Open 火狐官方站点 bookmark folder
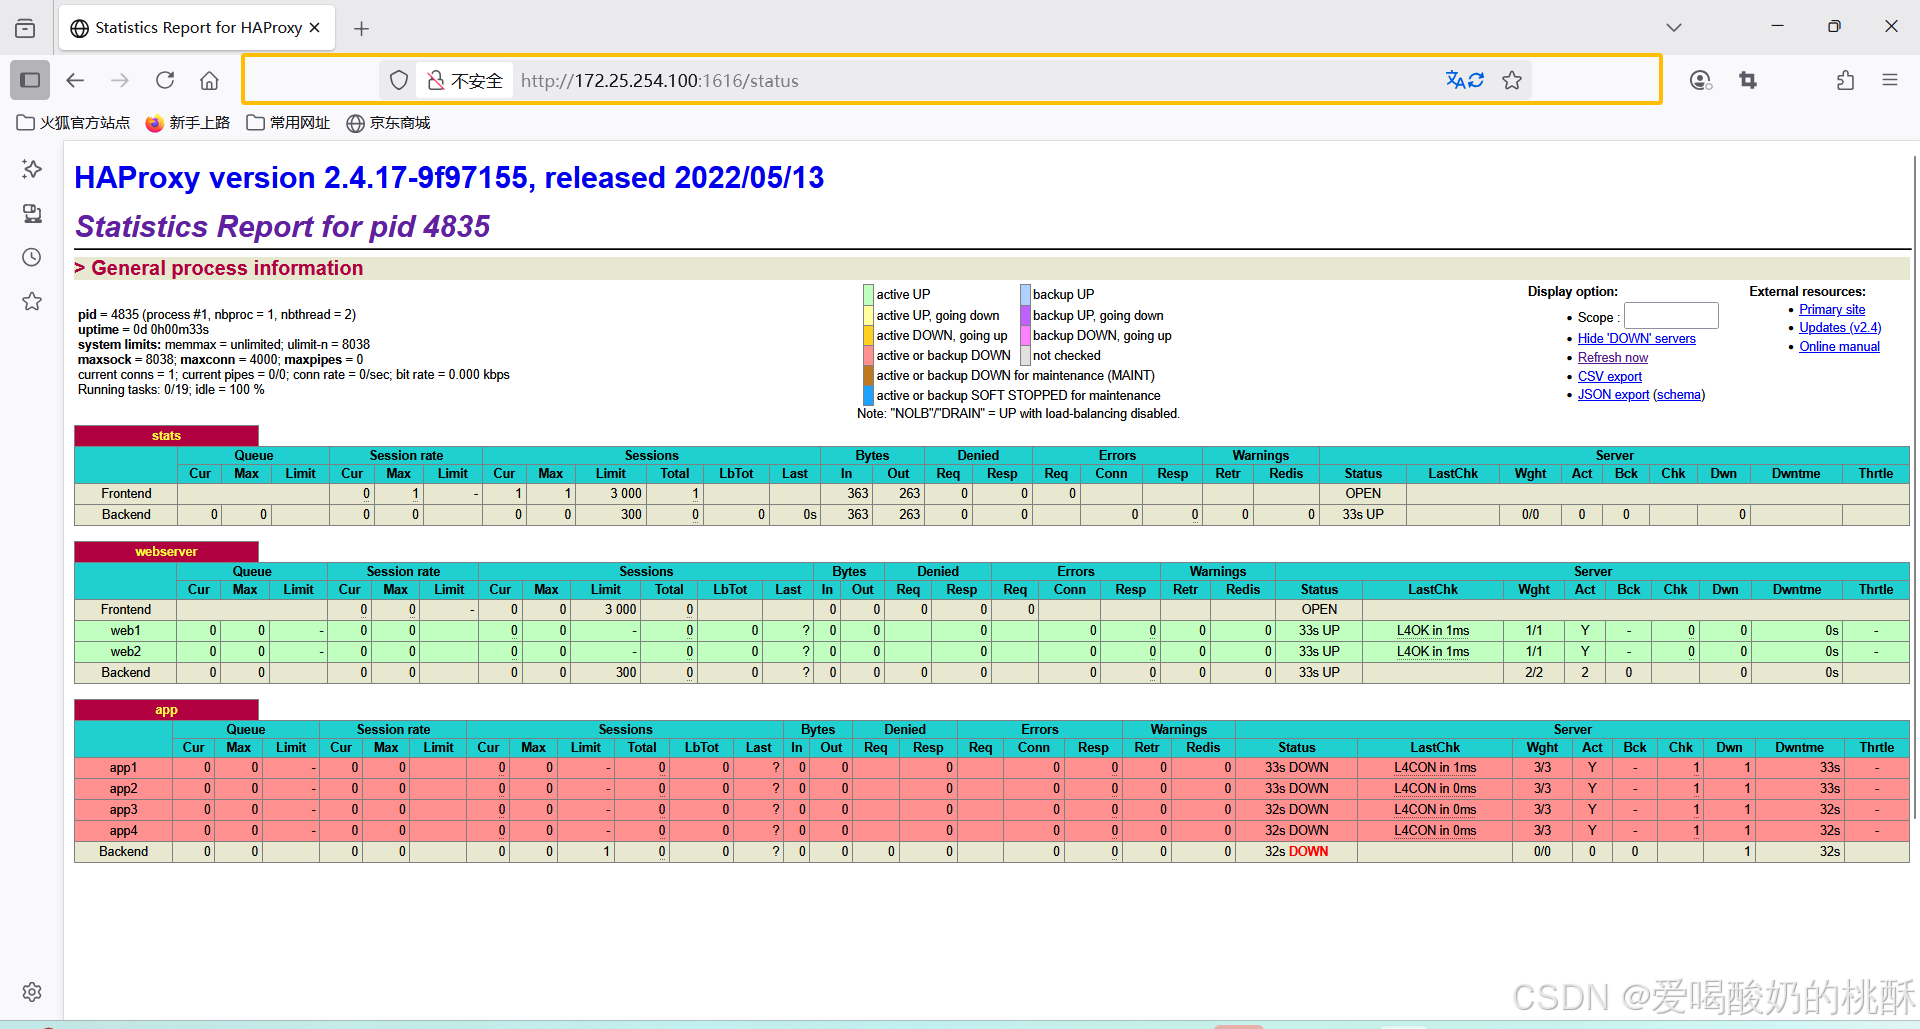Image resolution: width=1920 pixels, height=1029 pixels. 74,123
